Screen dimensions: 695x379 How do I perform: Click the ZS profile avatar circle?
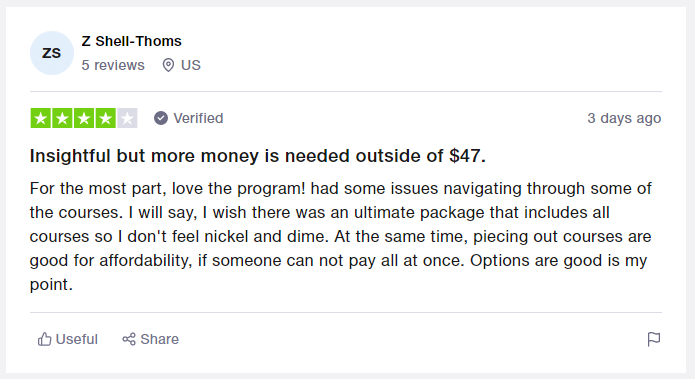click(x=52, y=53)
